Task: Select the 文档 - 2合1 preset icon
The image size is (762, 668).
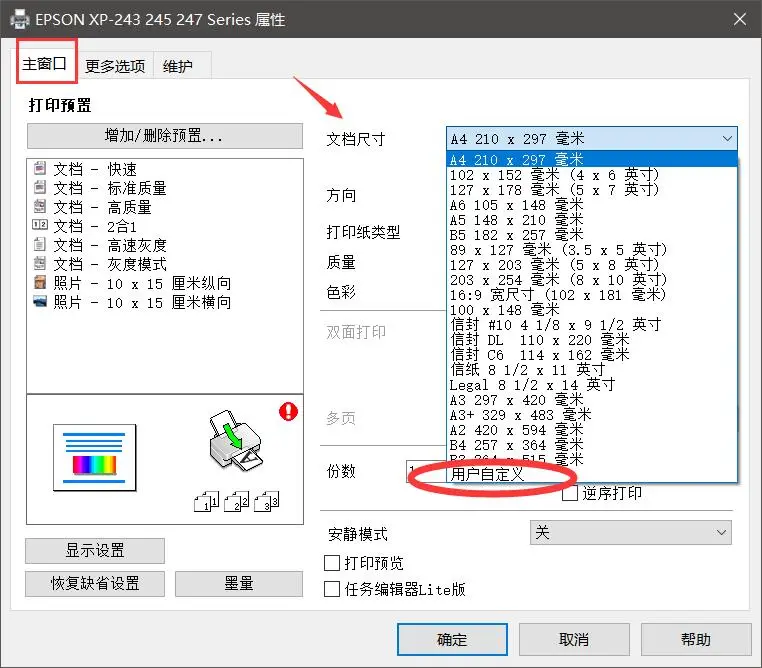Action: tap(40, 226)
